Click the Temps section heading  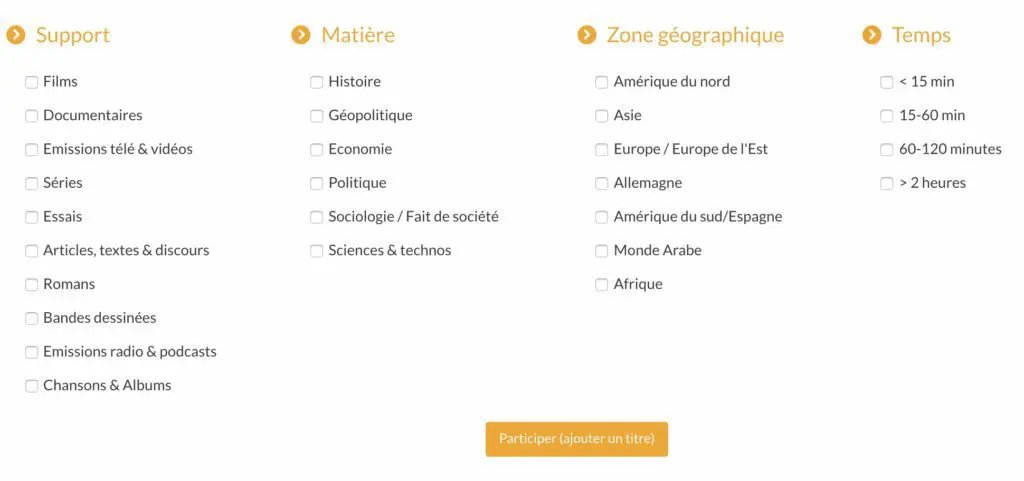pyautogui.click(x=921, y=35)
